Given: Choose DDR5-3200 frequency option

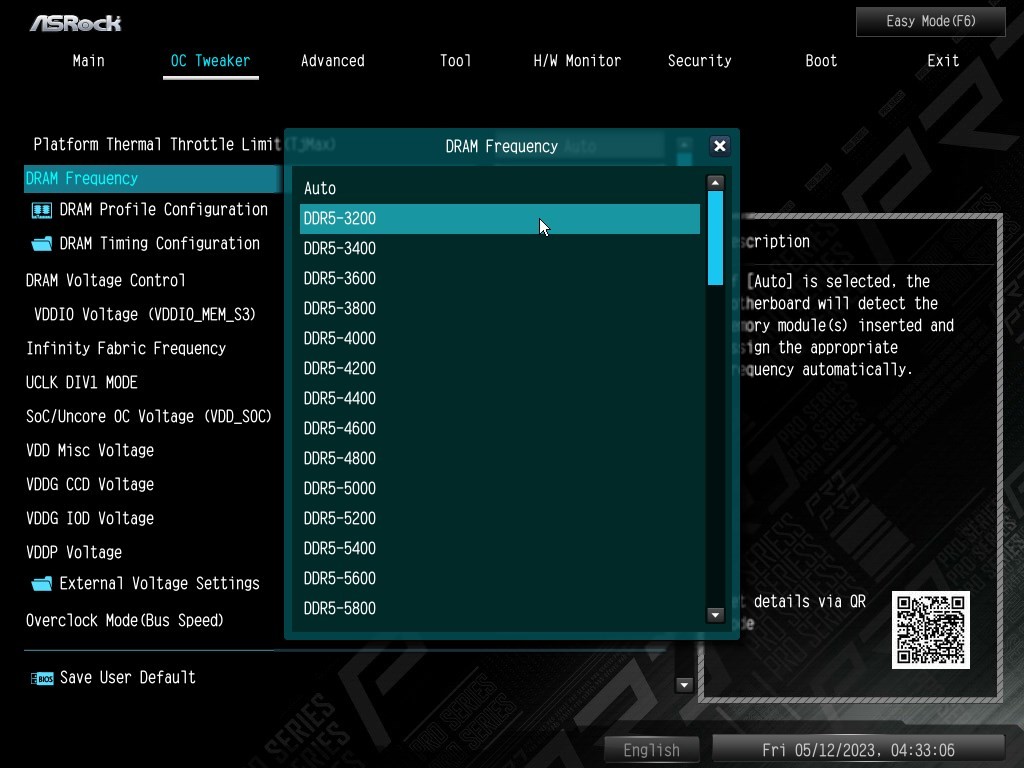Looking at the screenshot, I should 340,219.
